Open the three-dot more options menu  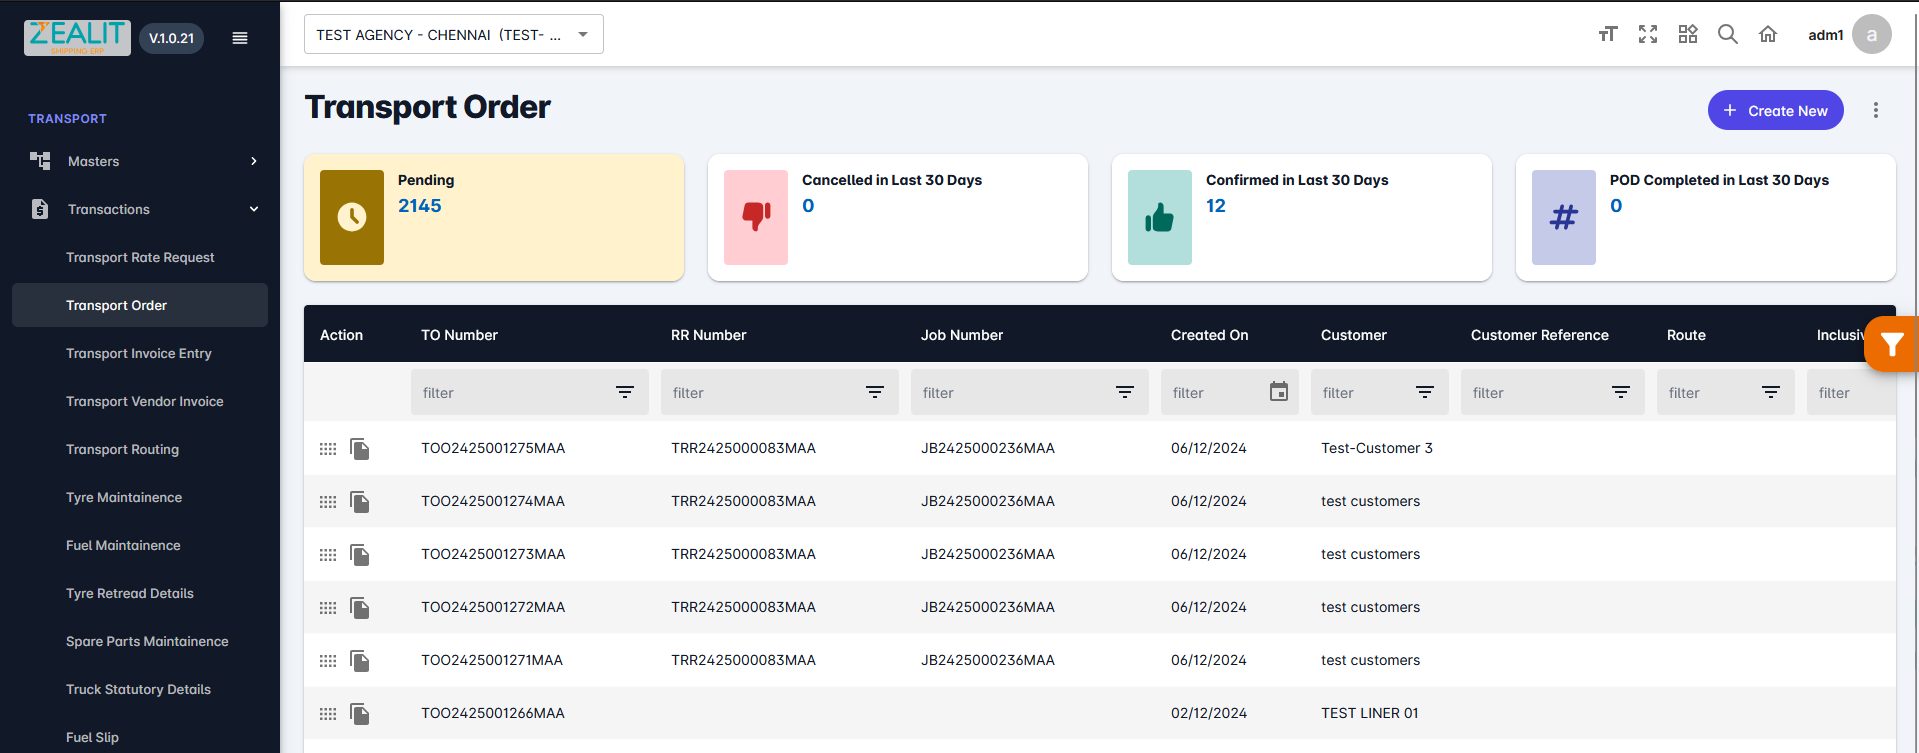tap(1876, 111)
